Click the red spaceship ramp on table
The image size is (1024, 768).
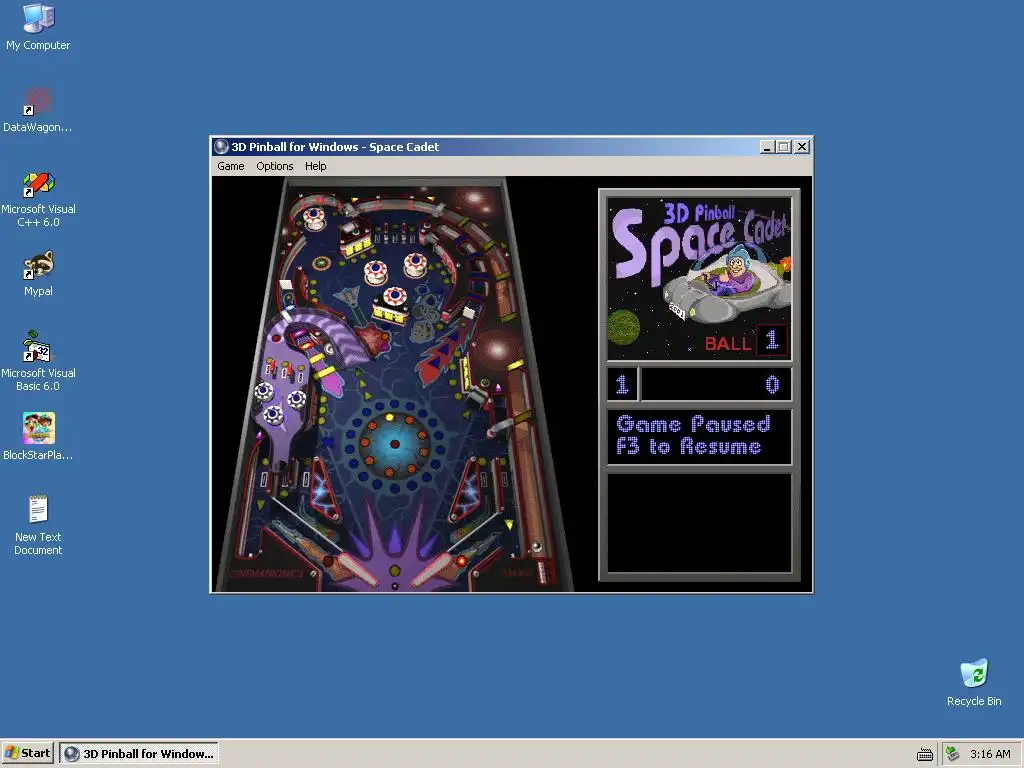click(x=444, y=356)
